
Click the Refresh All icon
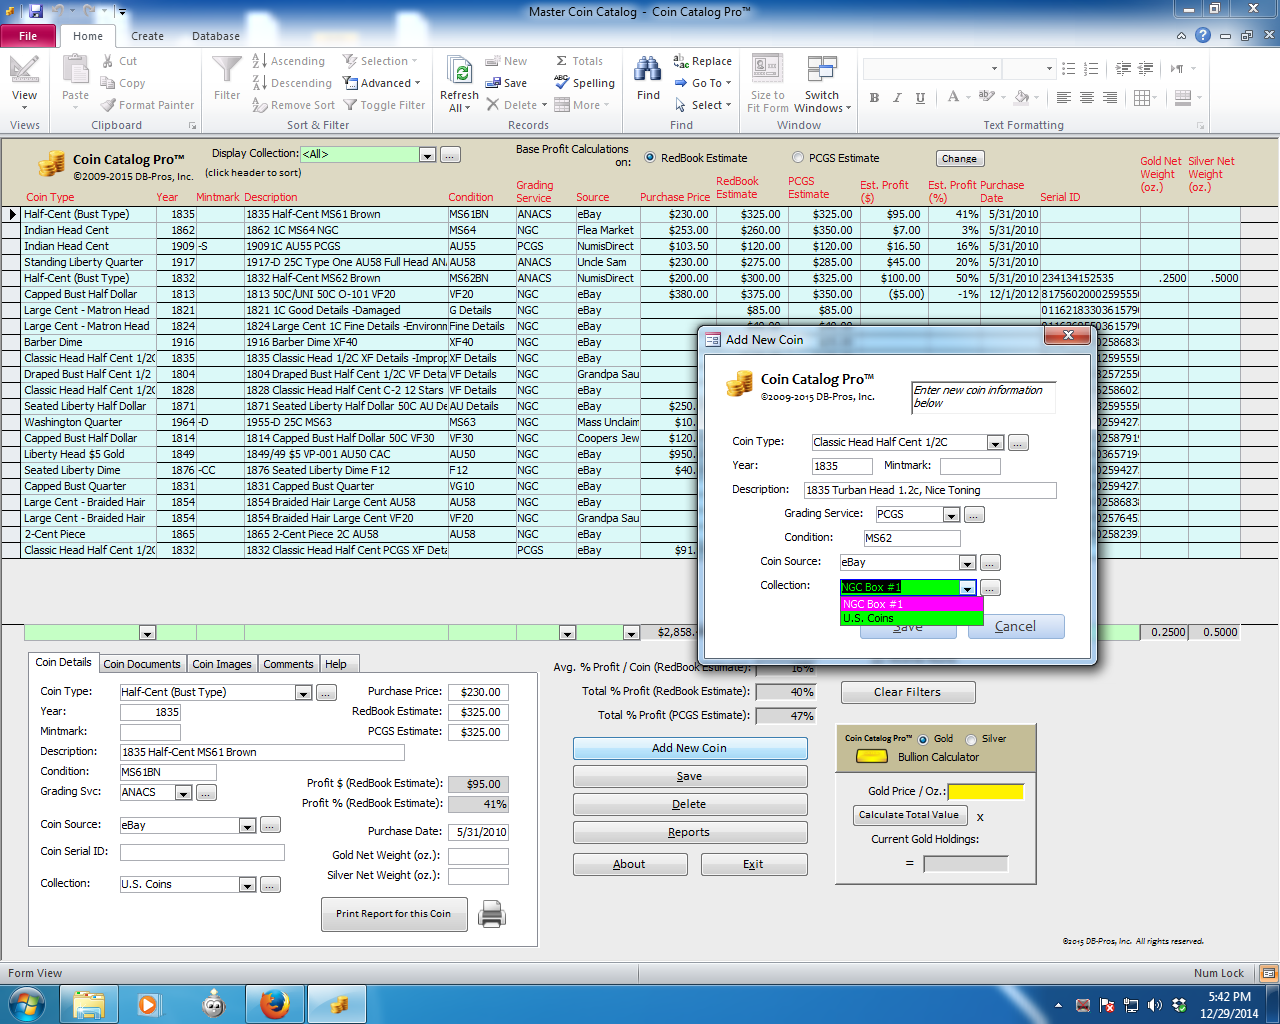coord(460,71)
